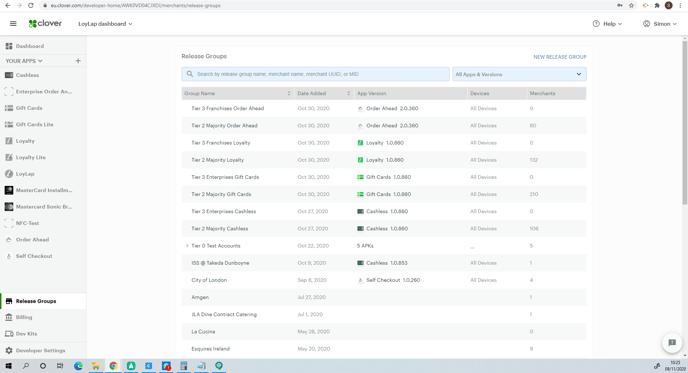Viewport: 688px width, 373px height.
Task: Collapse the YOUR APPS section
Action: (x=24, y=61)
